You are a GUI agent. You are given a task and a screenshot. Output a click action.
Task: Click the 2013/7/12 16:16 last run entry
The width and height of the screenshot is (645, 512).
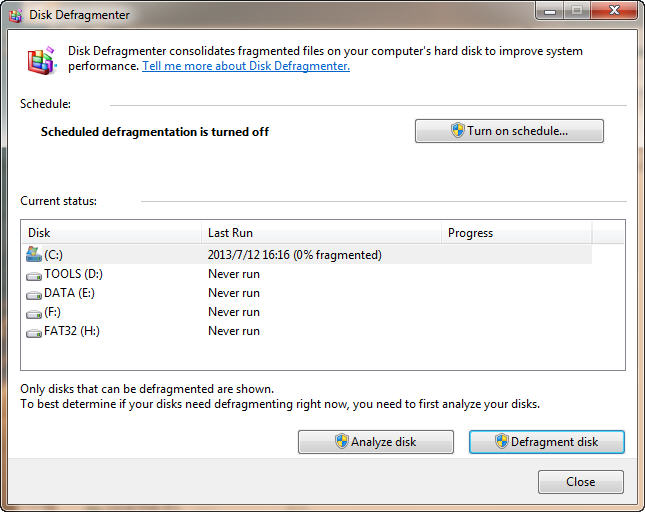[x=295, y=255]
